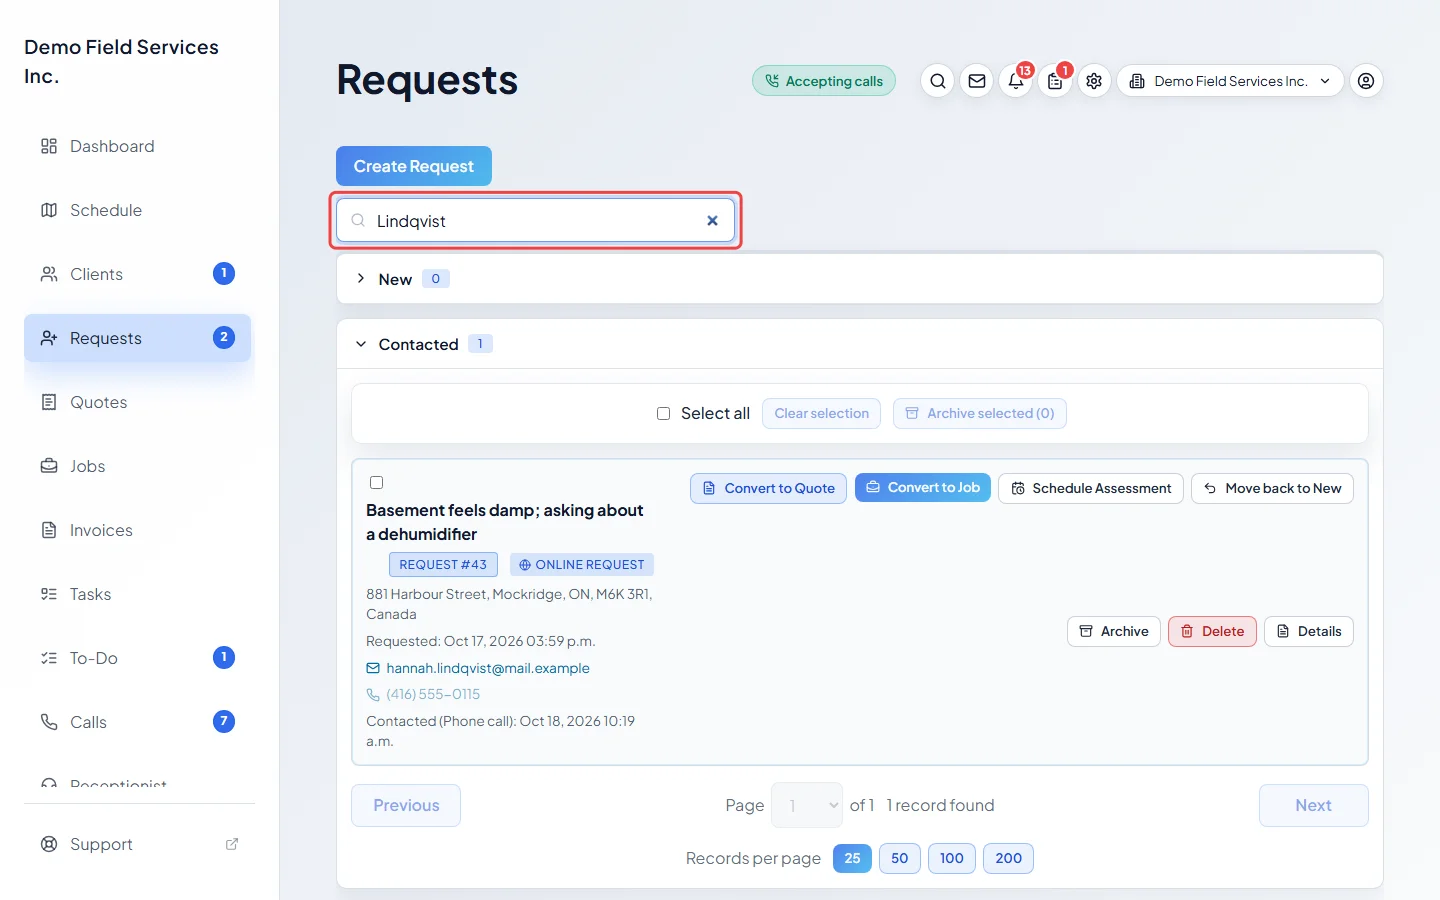Click the Jobs briefcase icon in sidebar

tap(49, 466)
